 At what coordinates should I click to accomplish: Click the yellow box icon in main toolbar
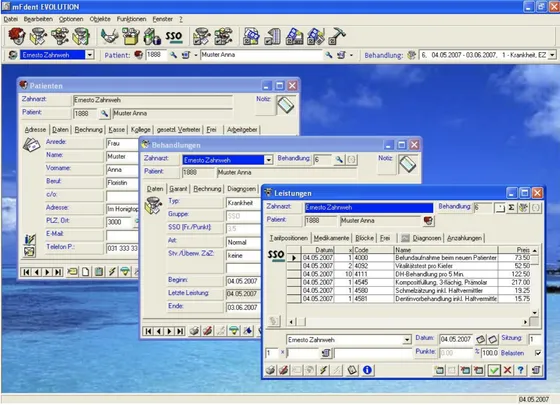pyautogui.click(x=131, y=36)
